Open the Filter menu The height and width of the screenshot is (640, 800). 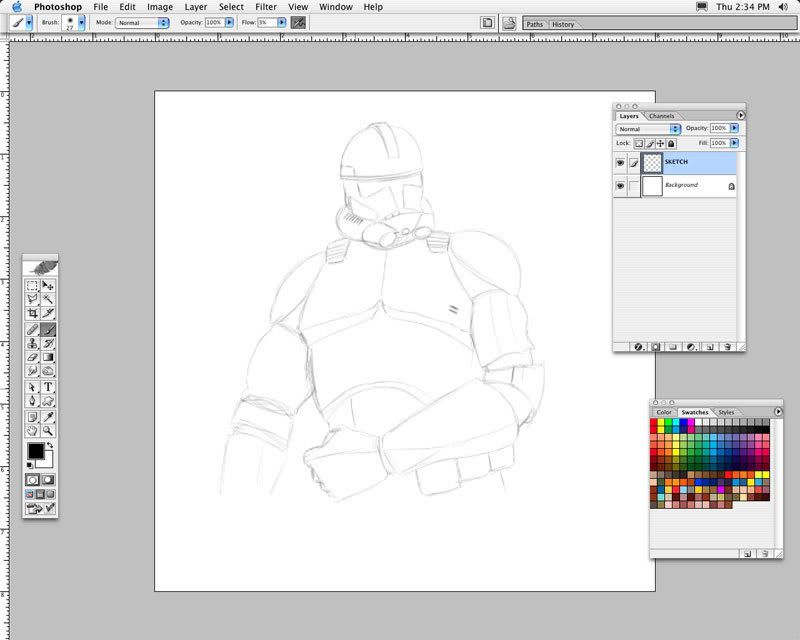pyautogui.click(x=266, y=7)
